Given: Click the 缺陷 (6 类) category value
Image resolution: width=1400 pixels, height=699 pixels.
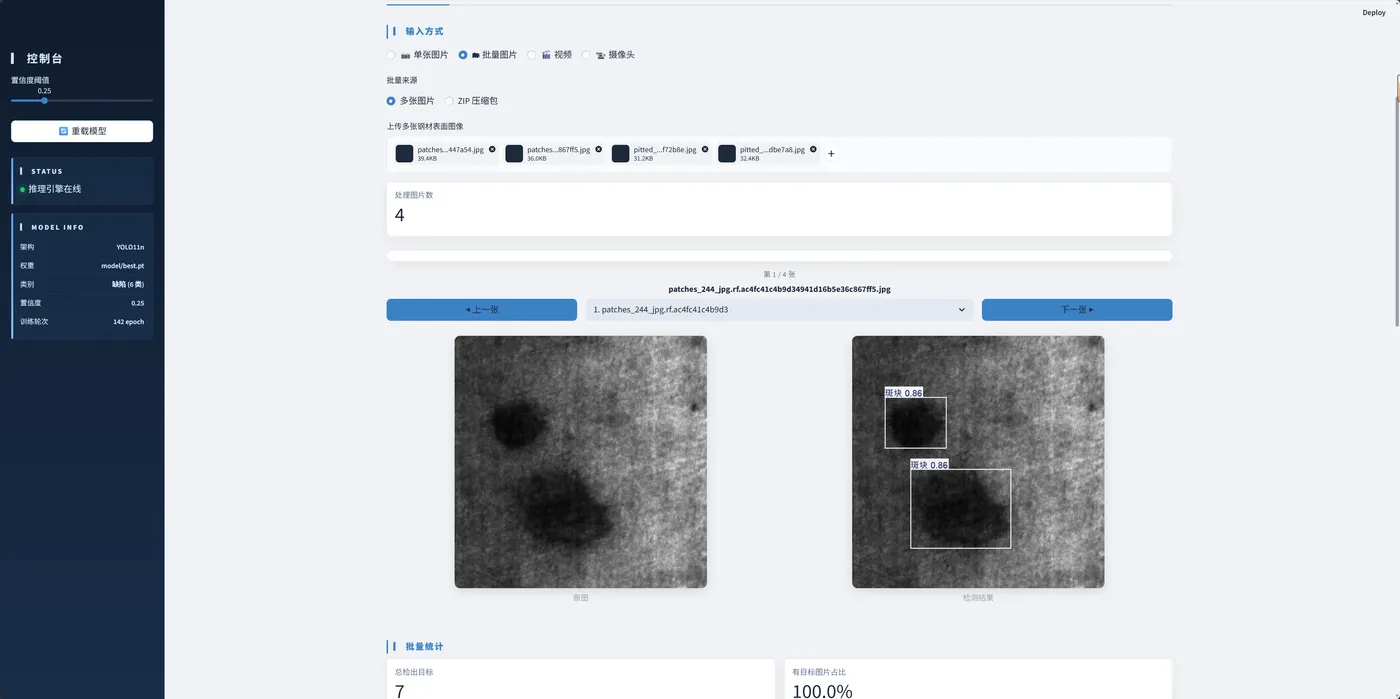Looking at the screenshot, I should click(128, 284).
